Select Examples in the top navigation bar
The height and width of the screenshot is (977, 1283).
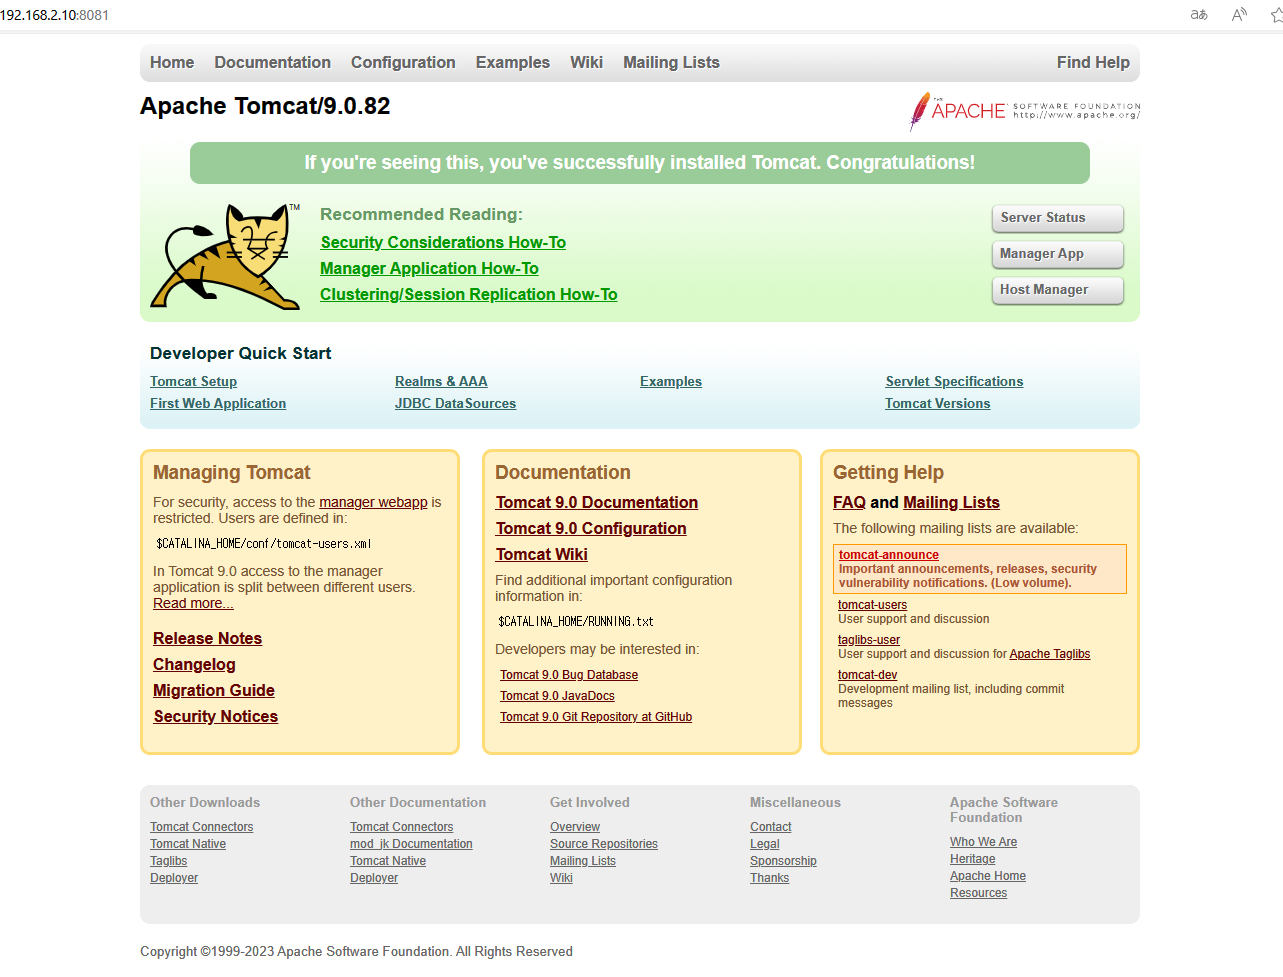click(513, 62)
